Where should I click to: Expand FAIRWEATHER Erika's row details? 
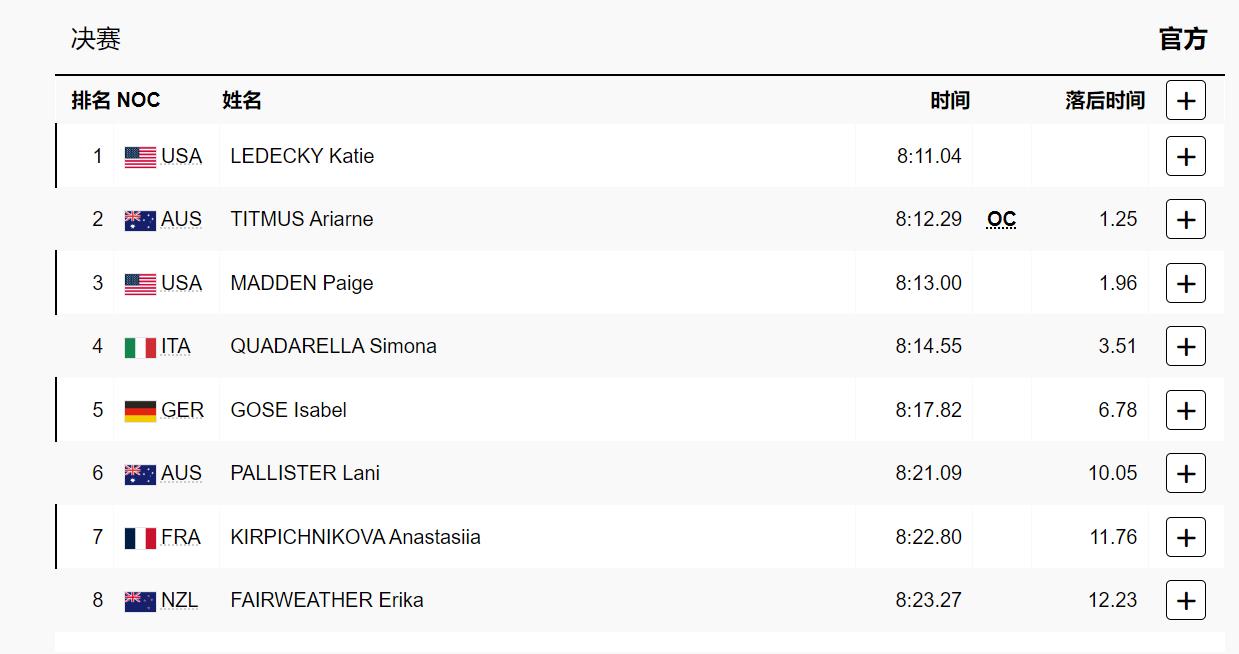pyautogui.click(x=1185, y=600)
